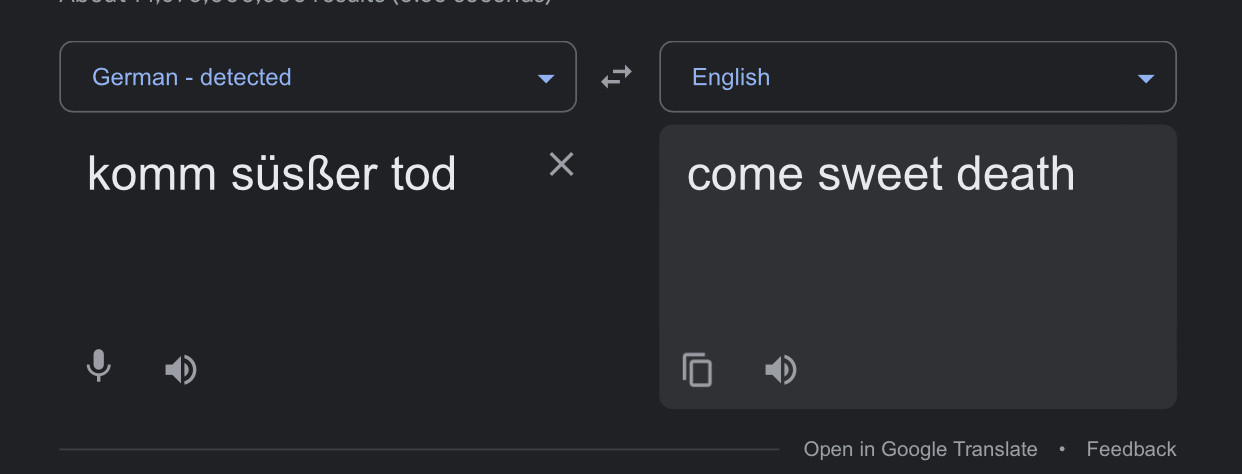Send feedback via the Feedback link

tap(1131, 449)
